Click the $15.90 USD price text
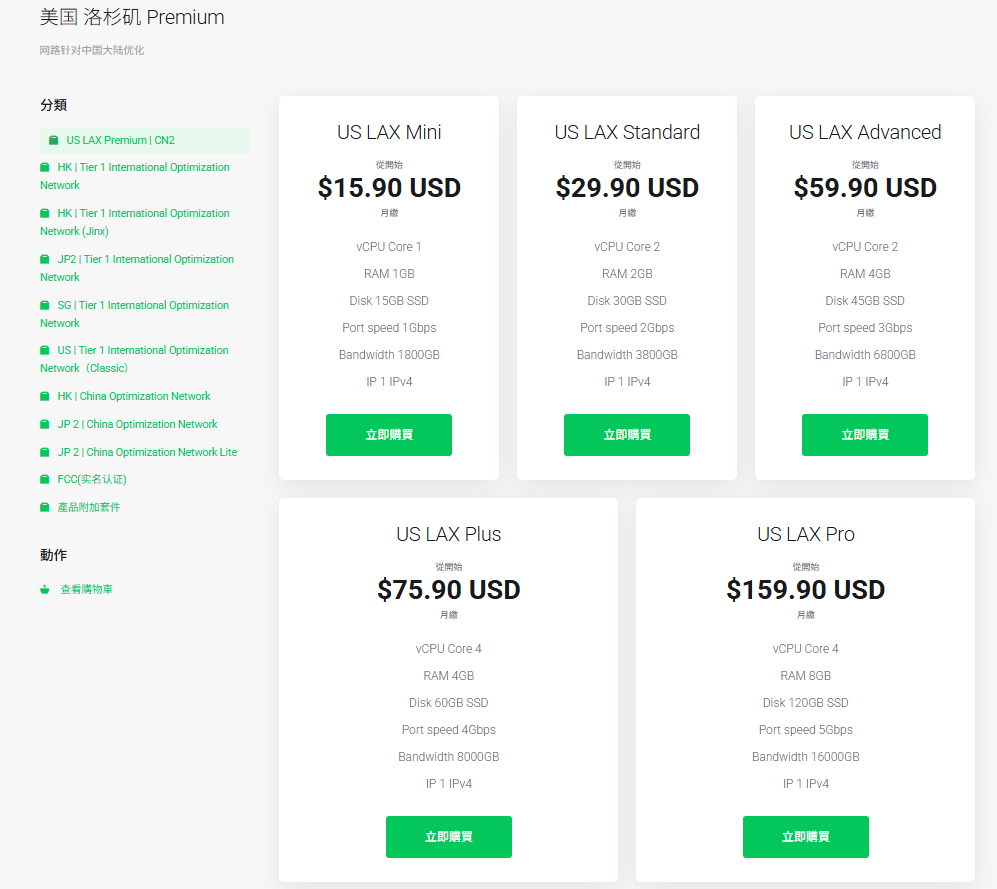 click(389, 188)
